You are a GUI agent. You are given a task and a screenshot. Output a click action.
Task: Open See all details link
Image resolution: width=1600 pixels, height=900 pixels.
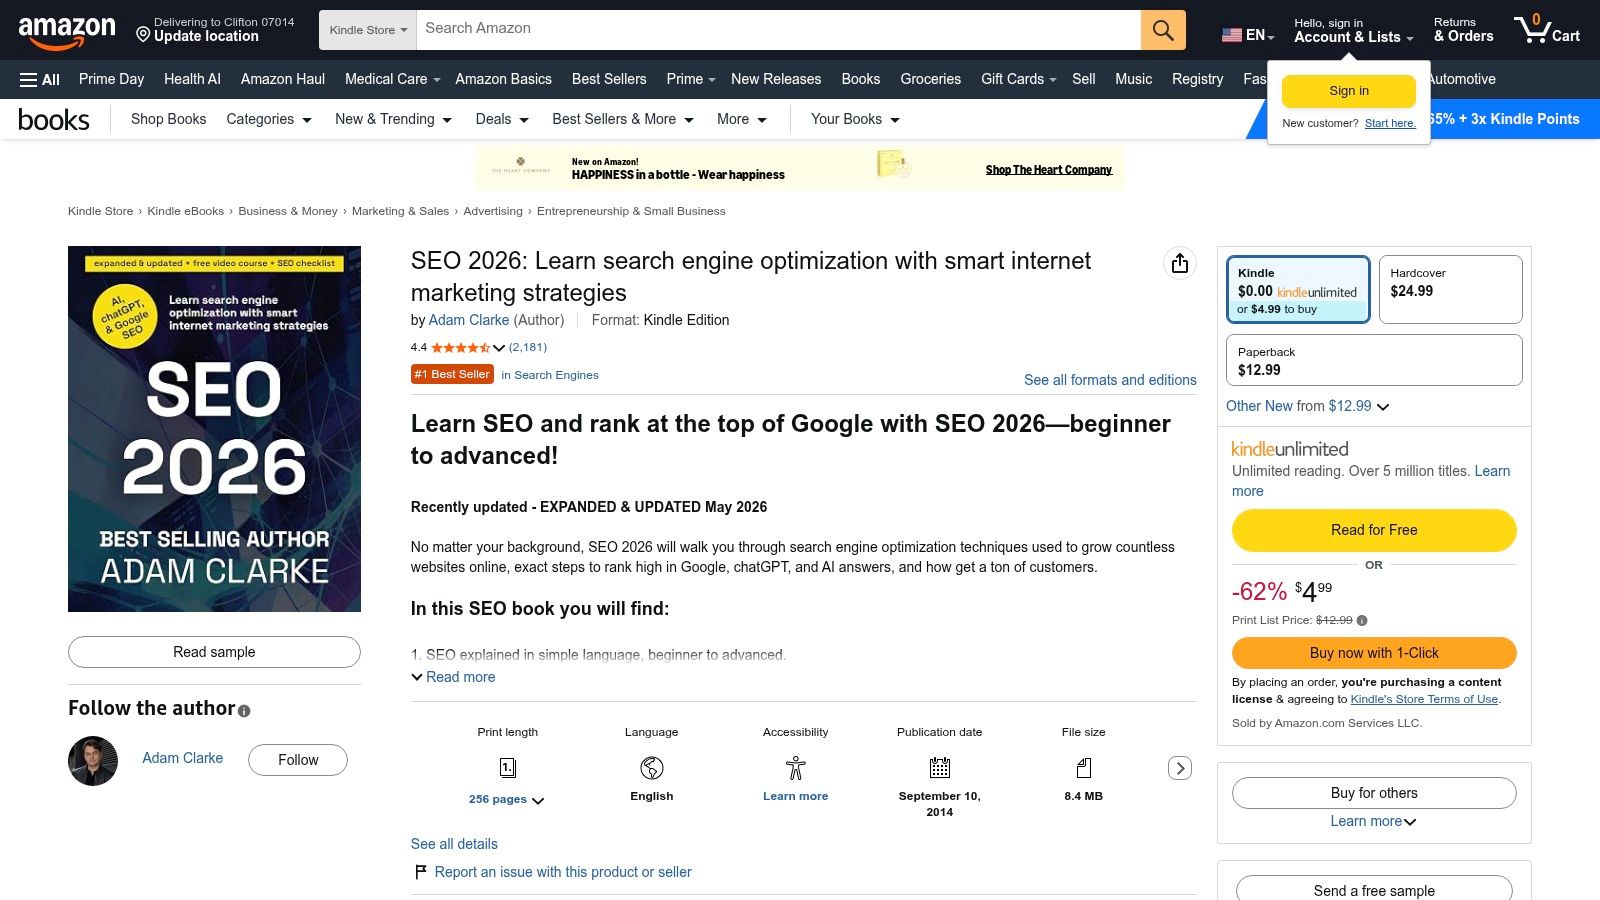[x=454, y=844]
